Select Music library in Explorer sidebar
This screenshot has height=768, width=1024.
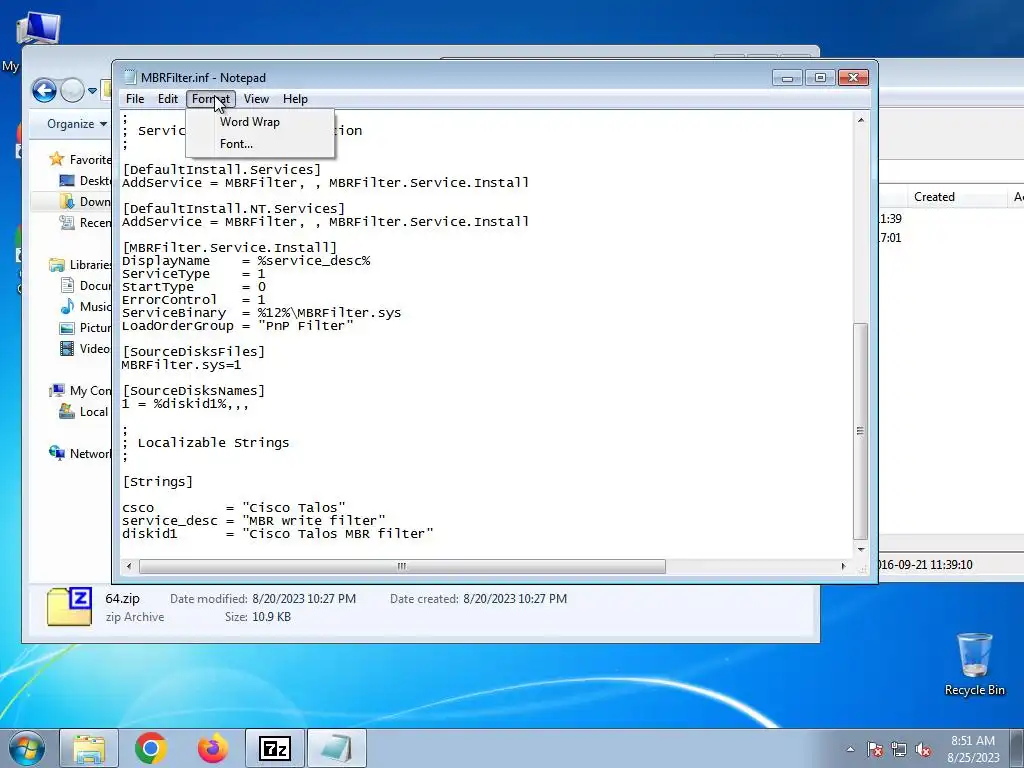click(x=85, y=306)
